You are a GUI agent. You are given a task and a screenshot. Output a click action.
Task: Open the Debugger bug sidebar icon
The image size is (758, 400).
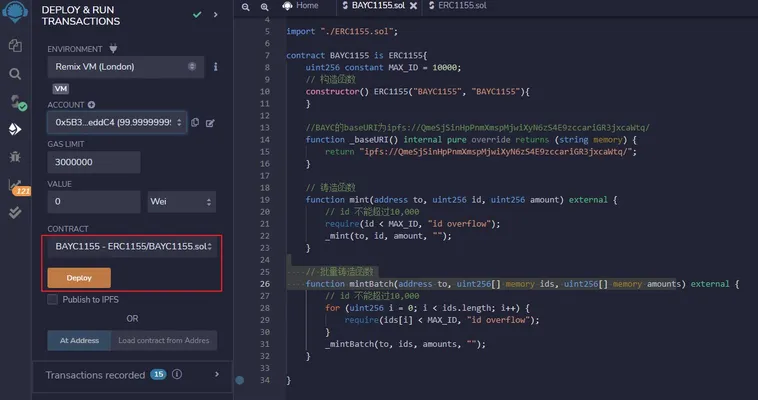pyautogui.click(x=15, y=157)
